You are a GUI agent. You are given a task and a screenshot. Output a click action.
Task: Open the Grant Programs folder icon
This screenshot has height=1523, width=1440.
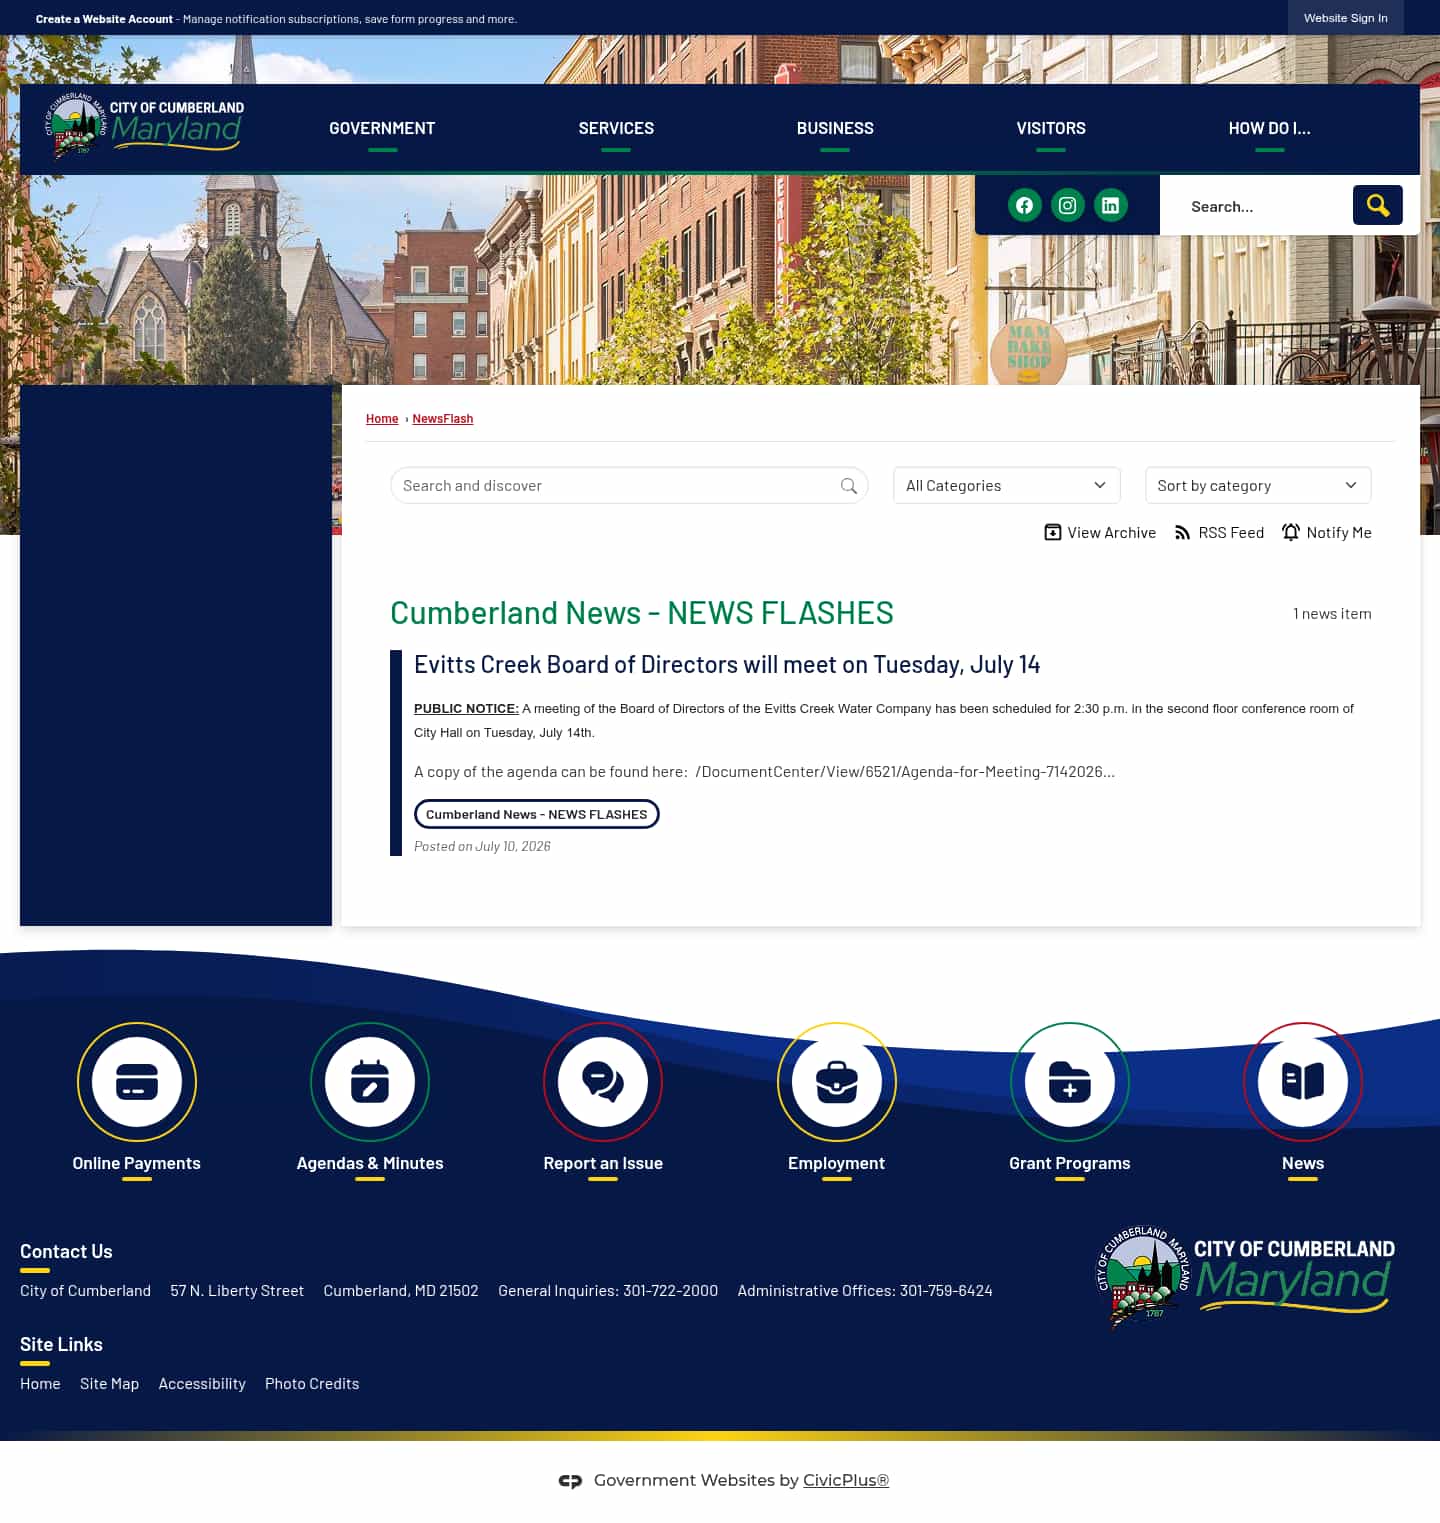pos(1070,1082)
